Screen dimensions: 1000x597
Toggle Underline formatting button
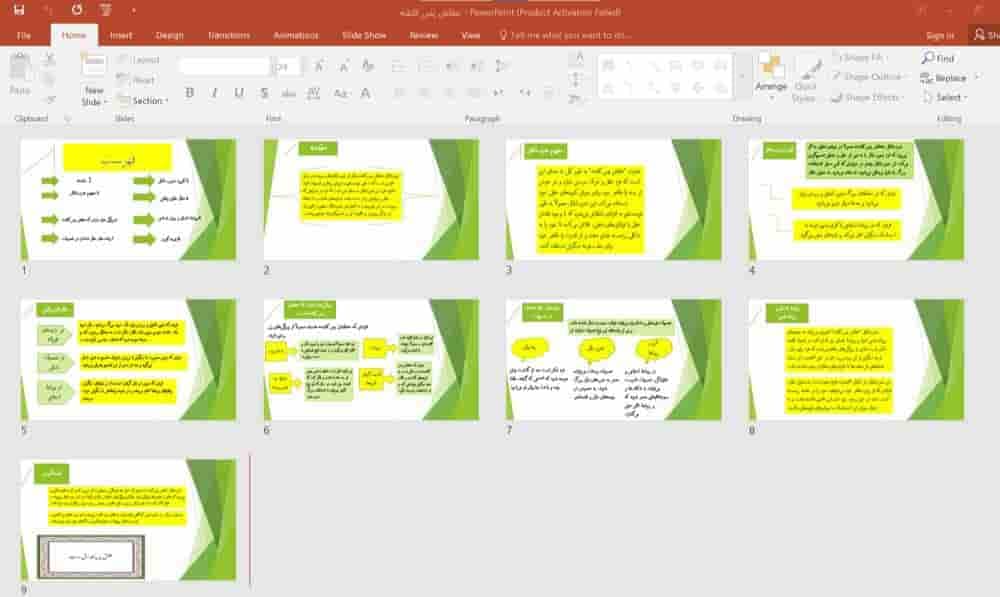pyautogui.click(x=239, y=93)
